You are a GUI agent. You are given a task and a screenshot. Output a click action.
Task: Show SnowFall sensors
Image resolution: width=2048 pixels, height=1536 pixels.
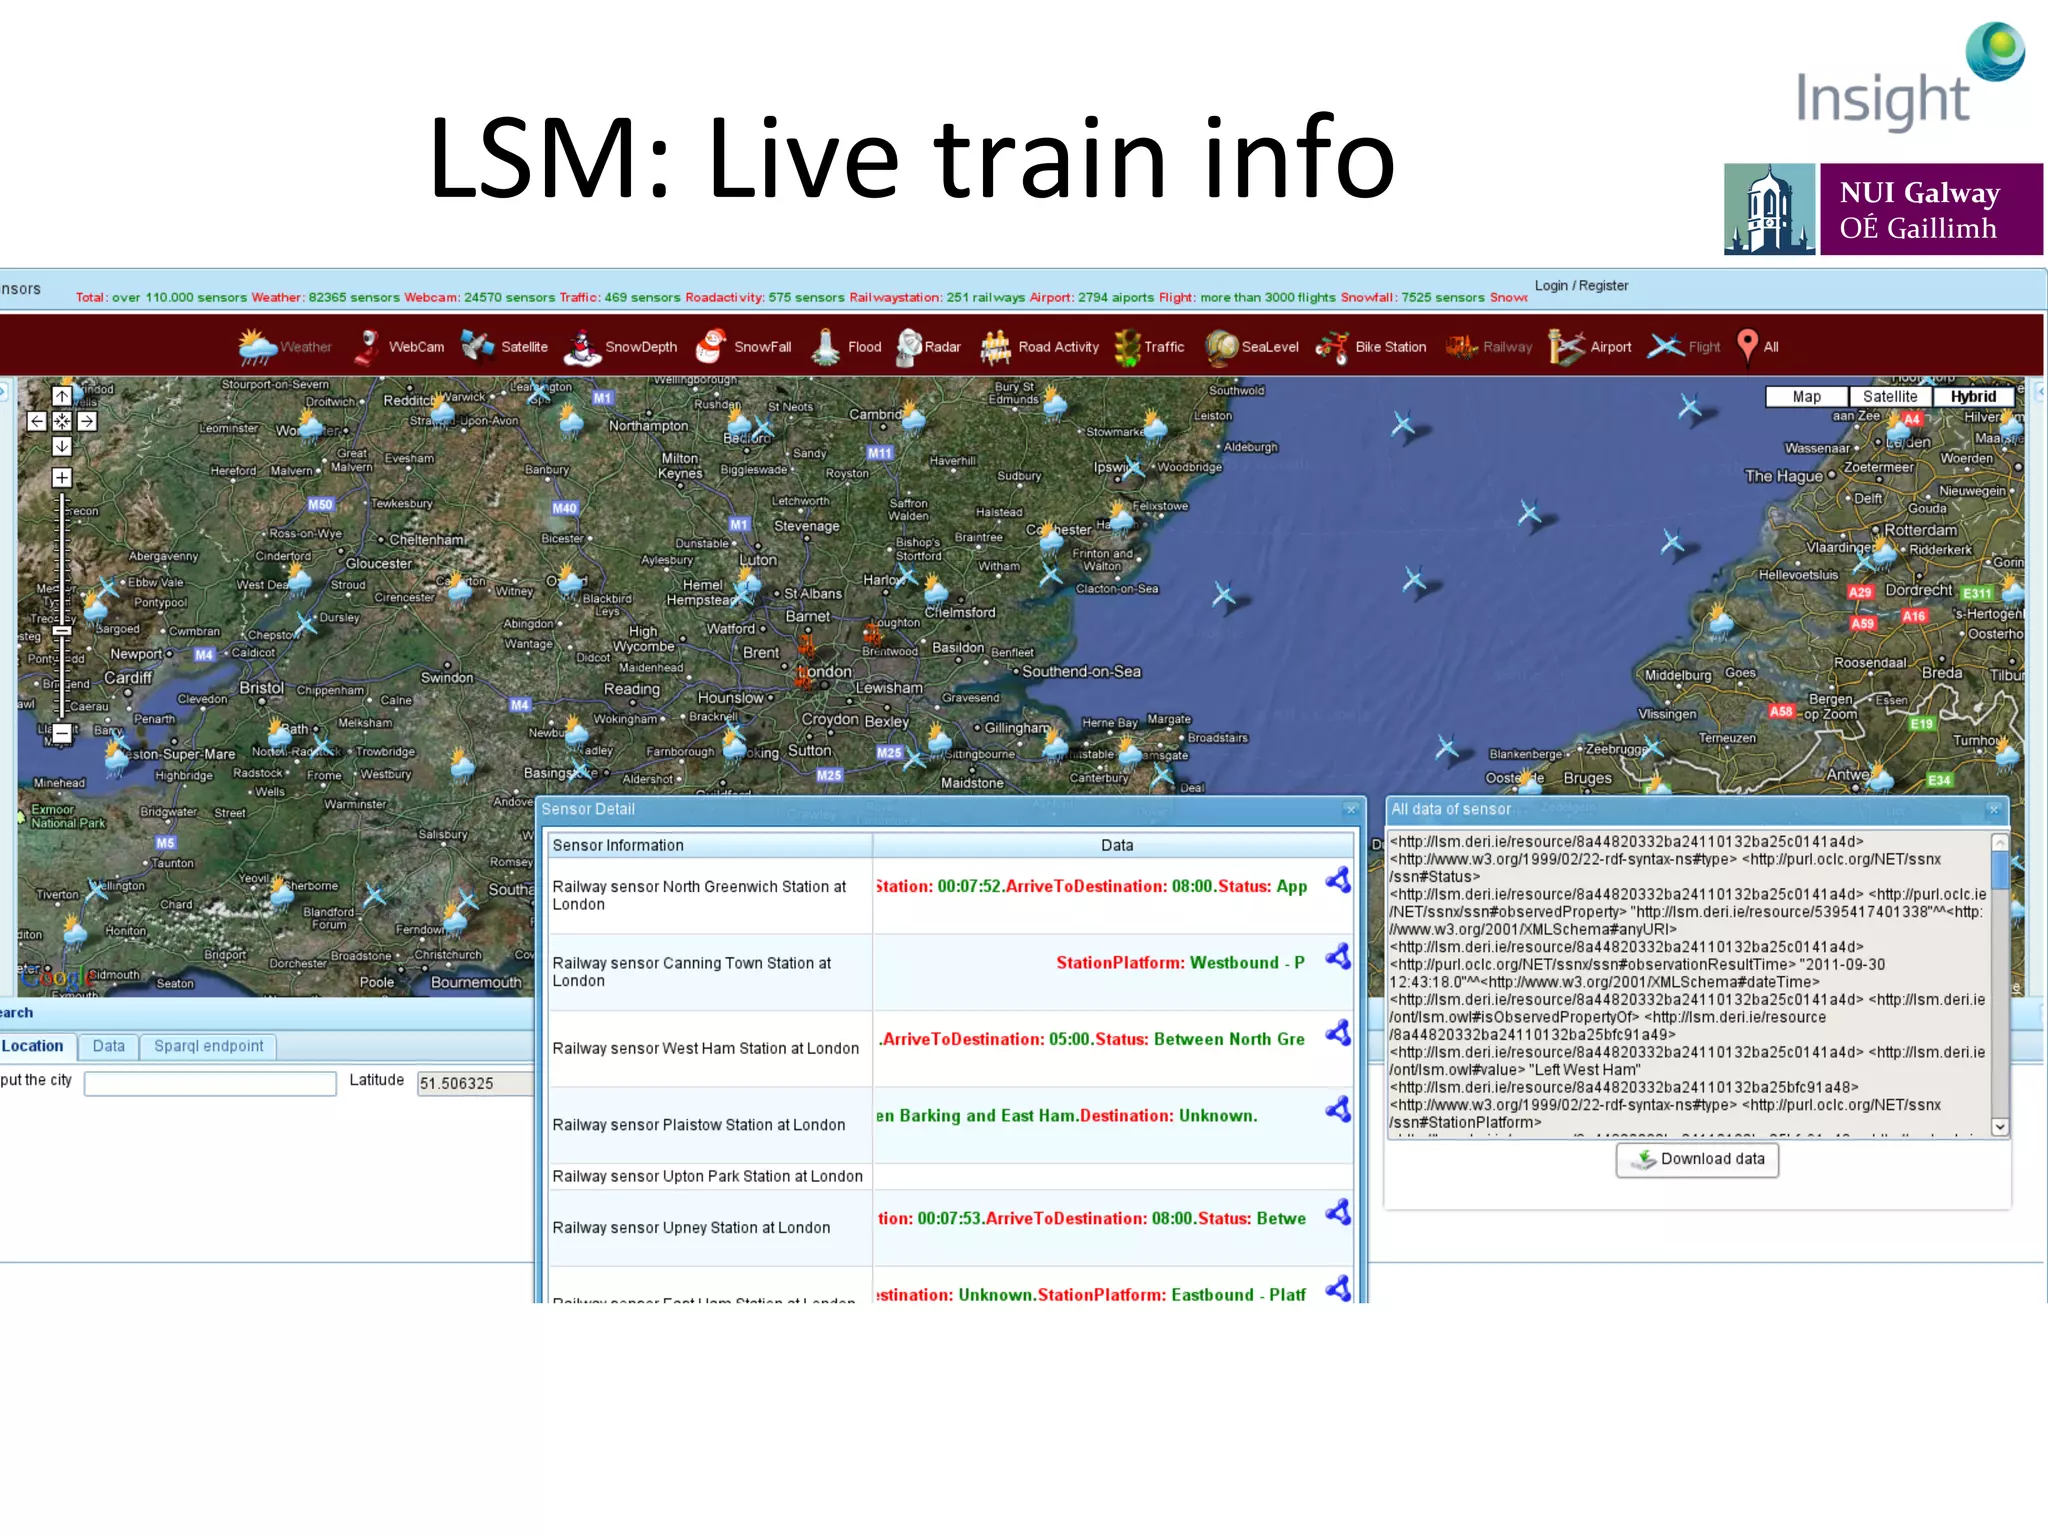(x=743, y=347)
